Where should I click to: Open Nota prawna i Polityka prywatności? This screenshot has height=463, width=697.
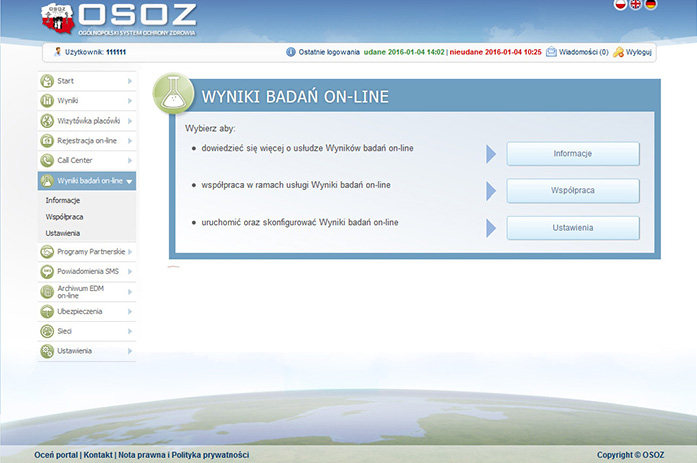tap(184, 455)
